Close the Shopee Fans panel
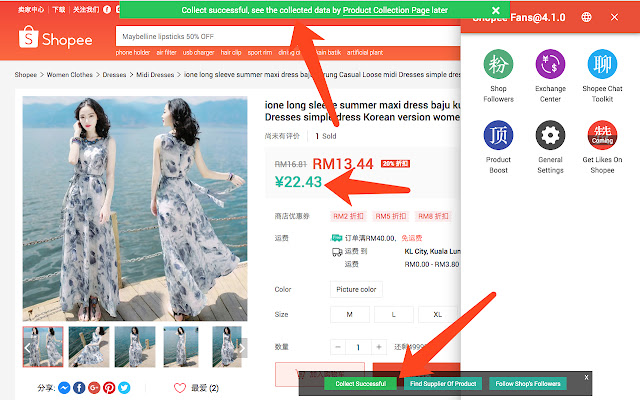Viewport: 640px width, 400px height. 614,17
